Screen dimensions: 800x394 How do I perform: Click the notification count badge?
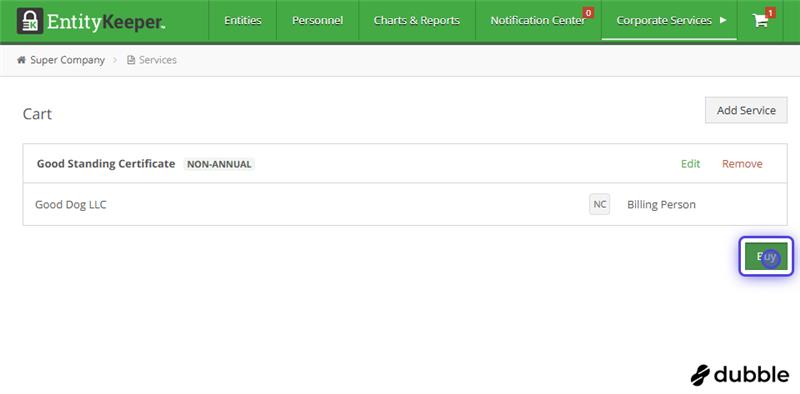coord(588,13)
